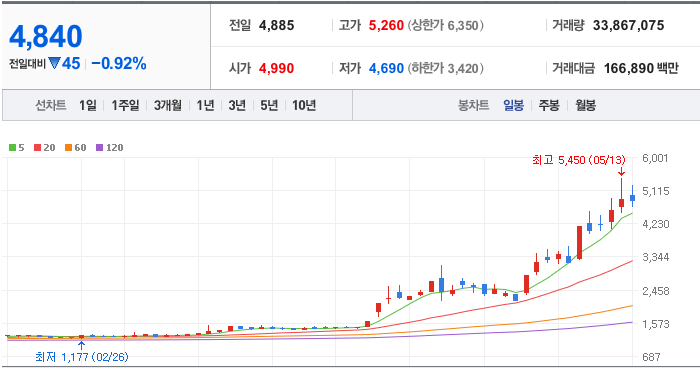
Task: Click the 3,344 y-axis label
Action: tap(656, 257)
